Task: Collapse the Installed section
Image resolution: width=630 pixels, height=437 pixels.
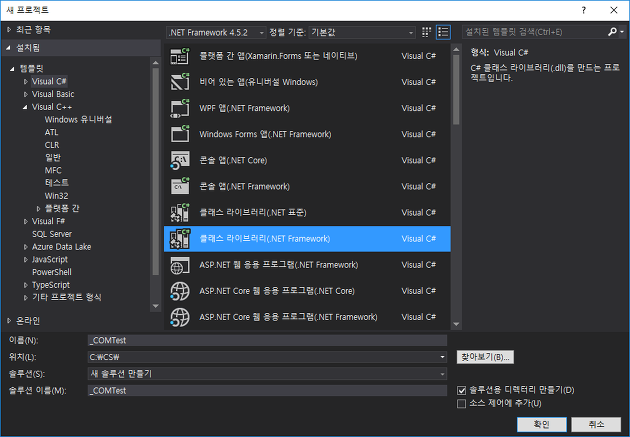Action: (x=9, y=48)
